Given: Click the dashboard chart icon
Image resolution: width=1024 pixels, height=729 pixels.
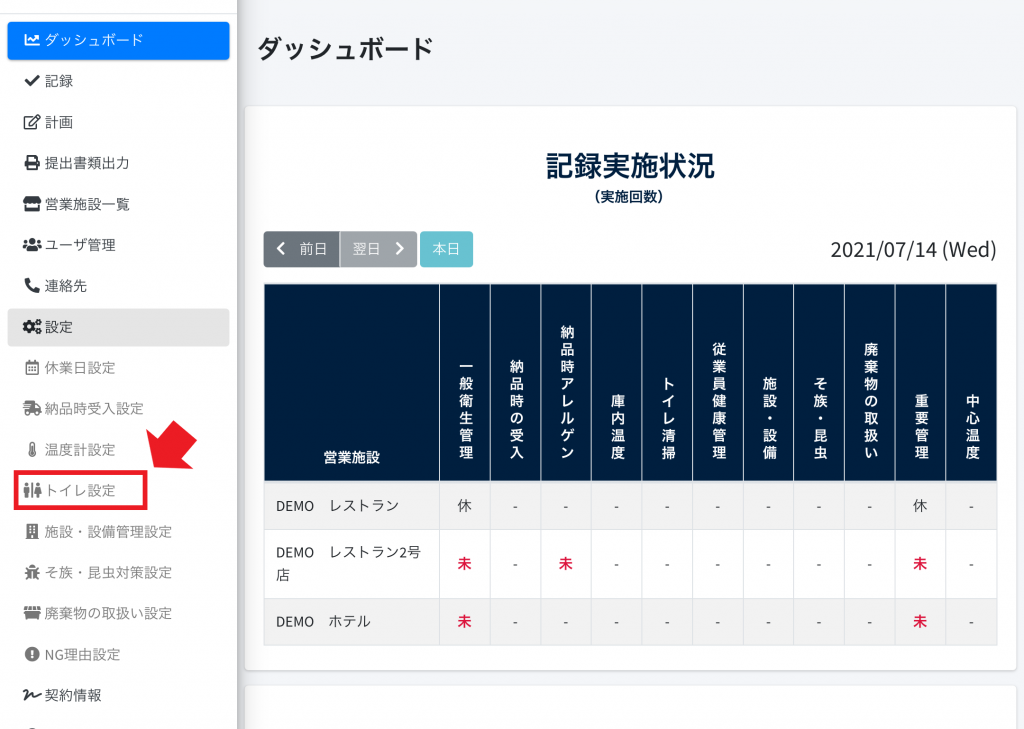Looking at the screenshot, I should coord(31,40).
